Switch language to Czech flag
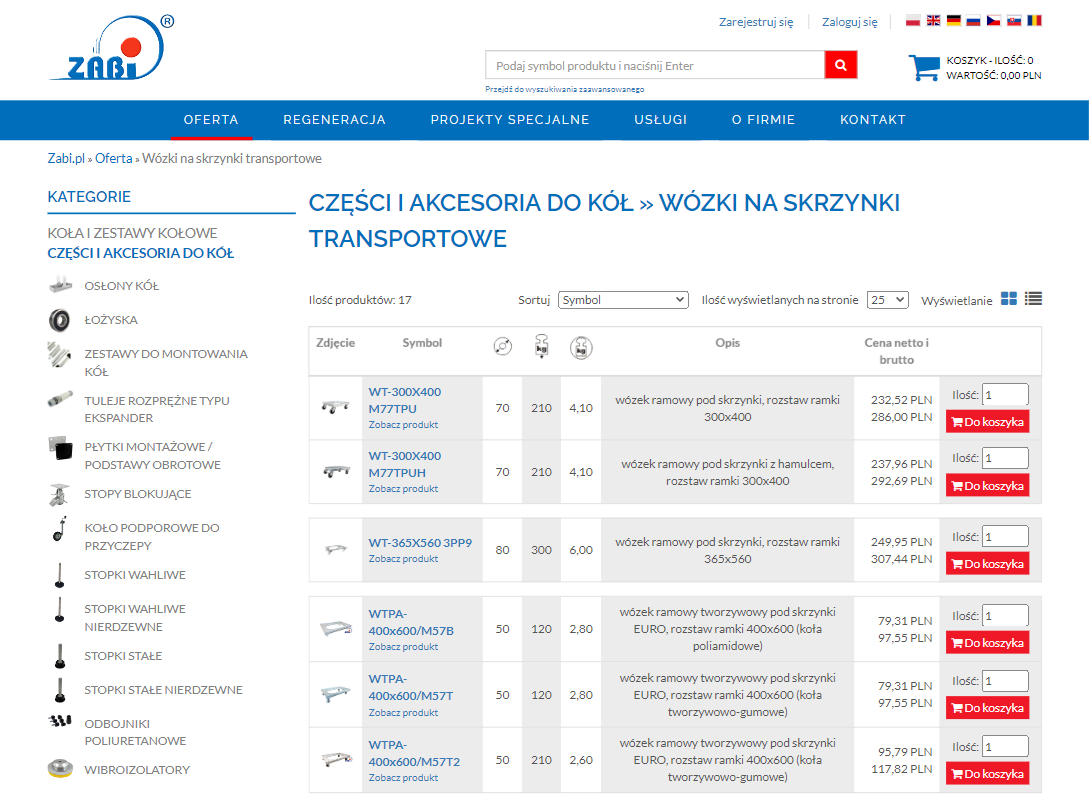The height and width of the screenshot is (796, 1089). [x=994, y=20]
